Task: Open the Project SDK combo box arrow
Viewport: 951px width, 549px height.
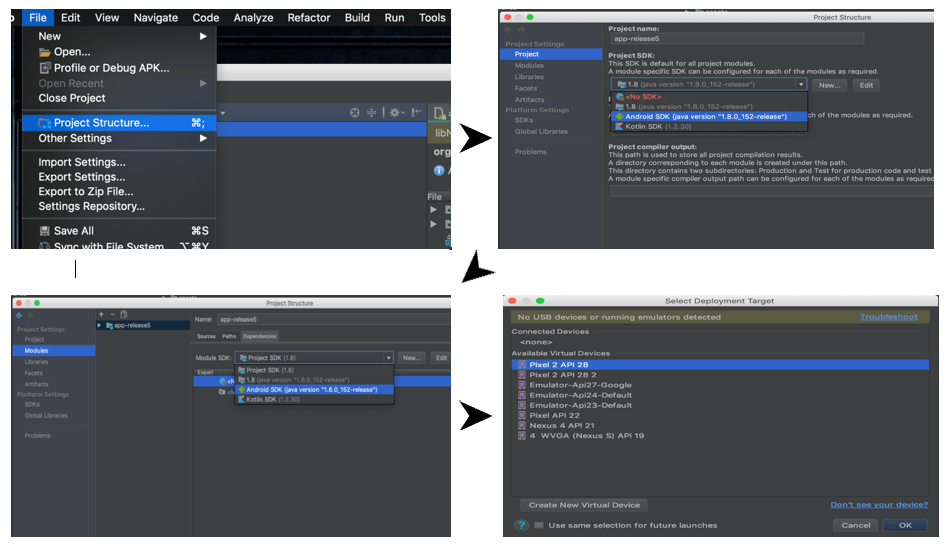Action: [801, 84]
